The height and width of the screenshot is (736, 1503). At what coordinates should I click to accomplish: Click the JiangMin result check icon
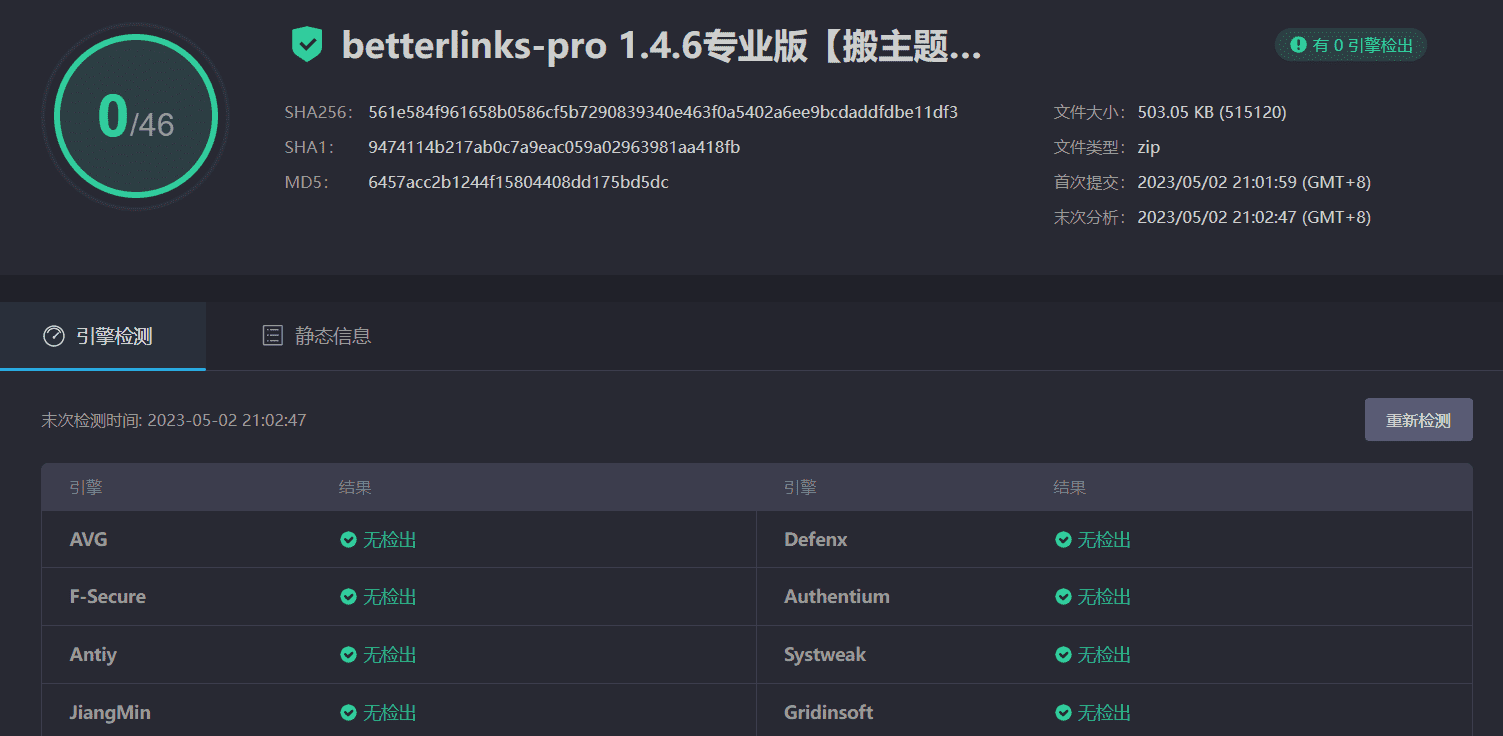pos(348,713)
